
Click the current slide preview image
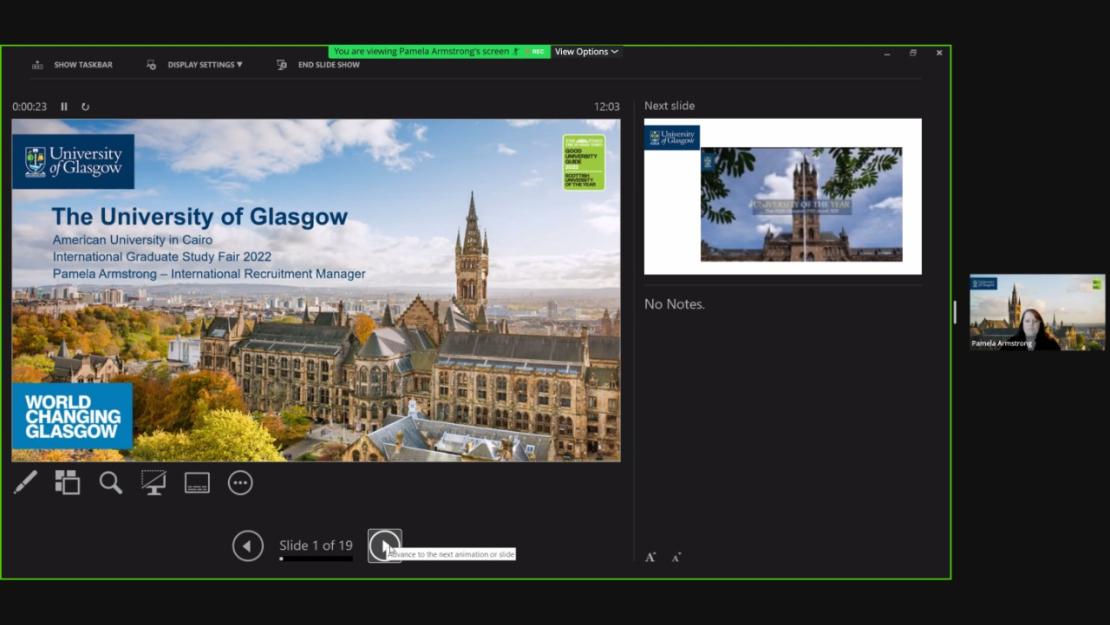[316, 290]
